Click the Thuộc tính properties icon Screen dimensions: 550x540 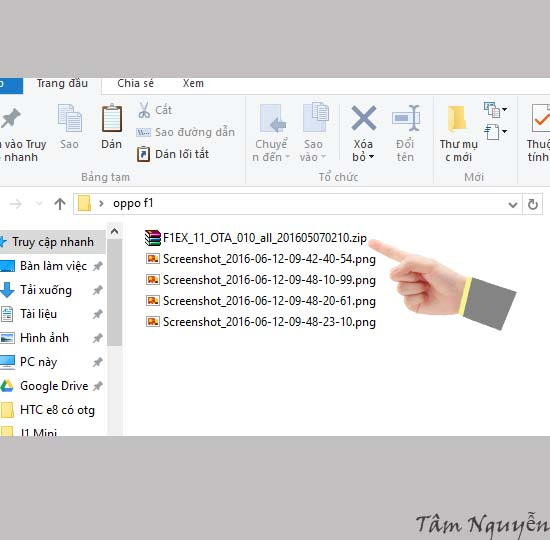(541, 119)
